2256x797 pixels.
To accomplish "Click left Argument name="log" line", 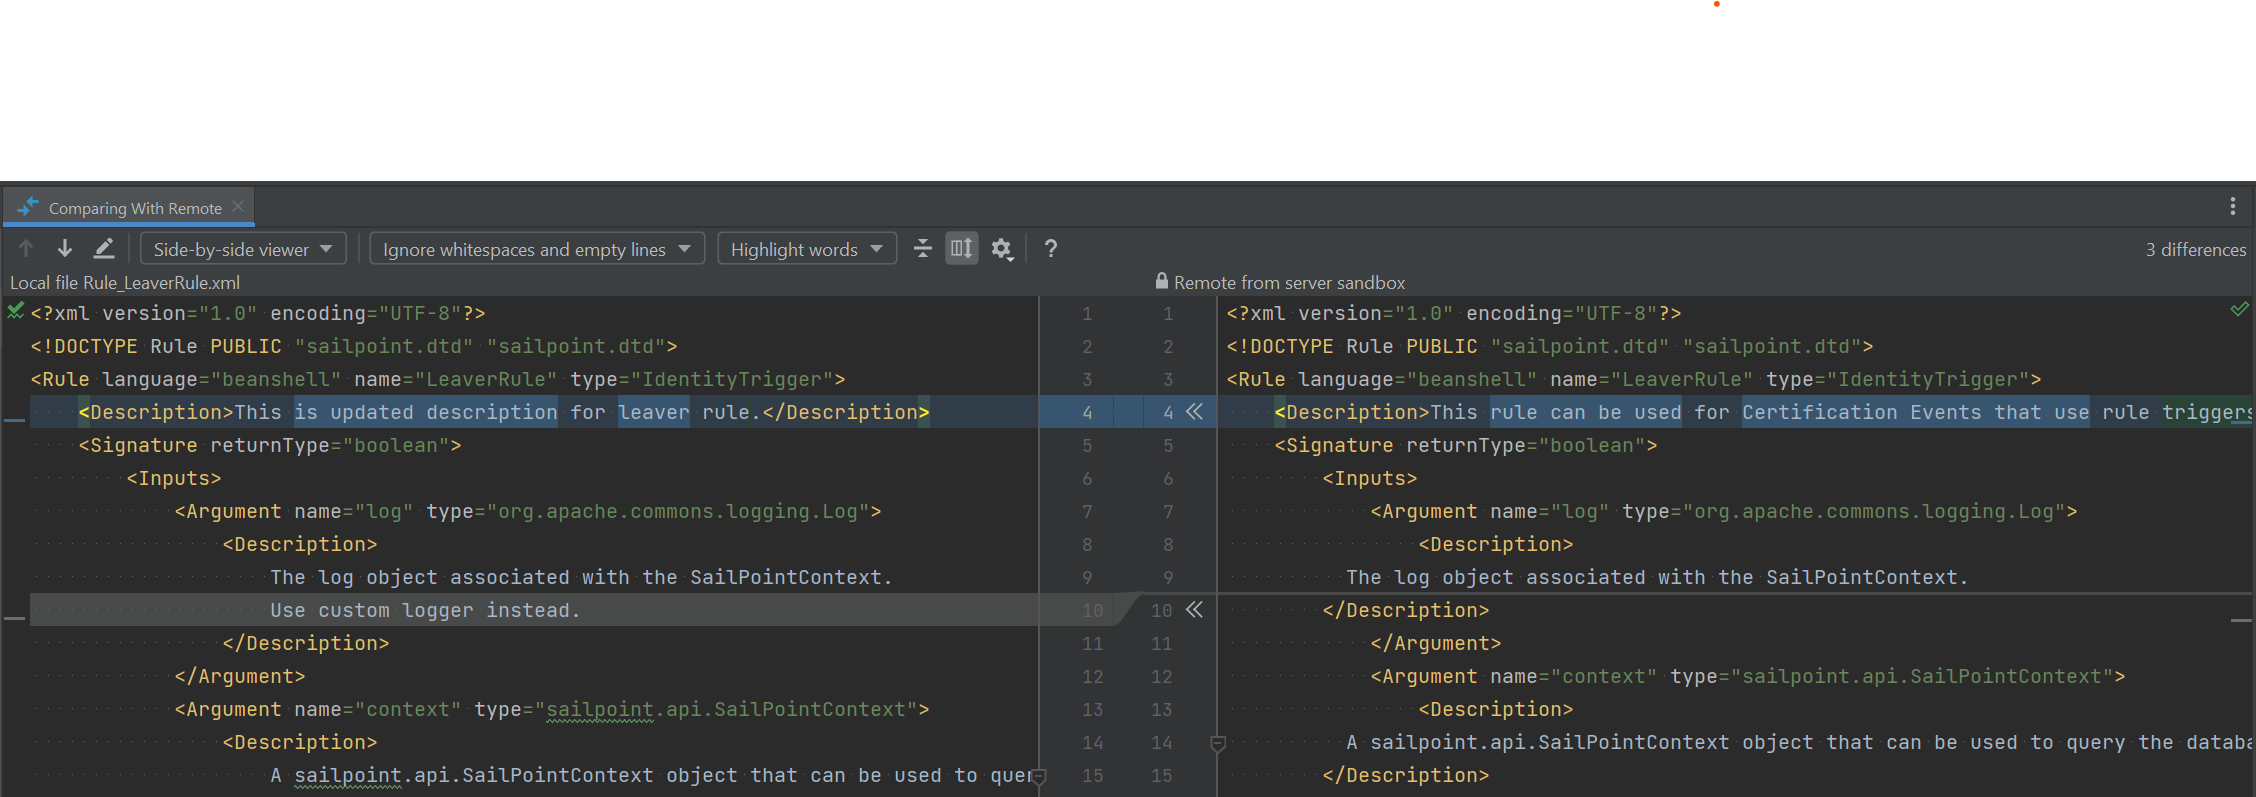I will (528, 511).
